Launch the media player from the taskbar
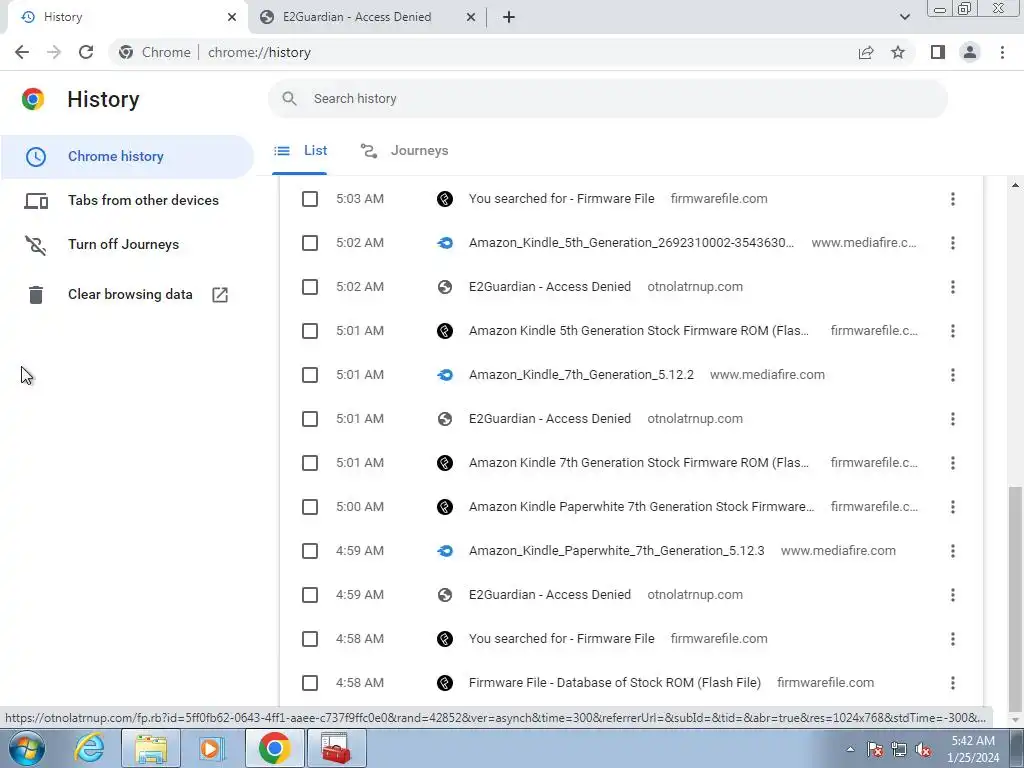The image size is (1024, 768). point(212,748)
